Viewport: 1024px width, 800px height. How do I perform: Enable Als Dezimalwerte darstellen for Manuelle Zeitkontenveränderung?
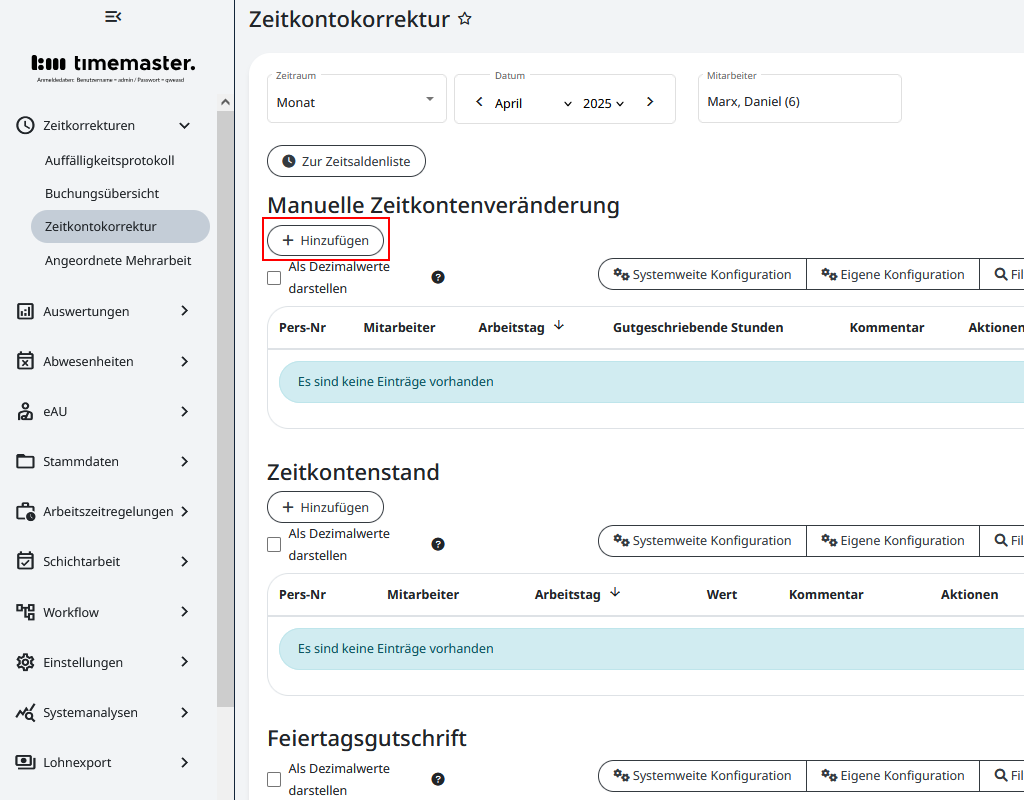point(274,277)
